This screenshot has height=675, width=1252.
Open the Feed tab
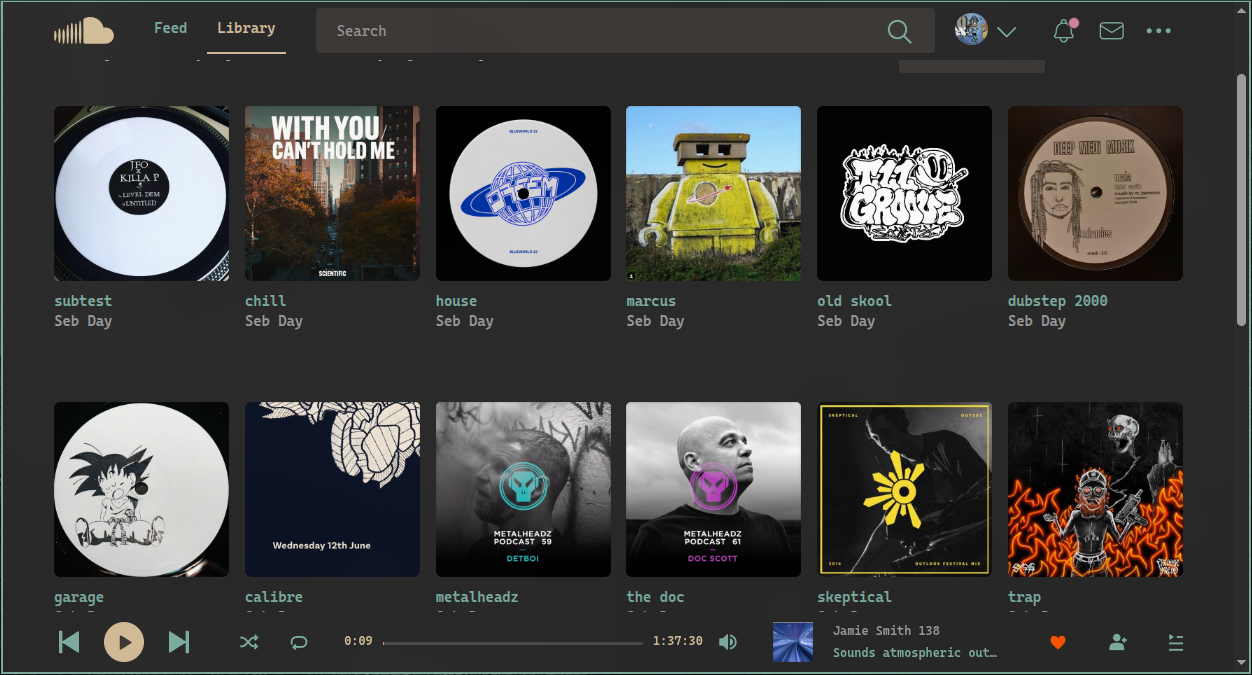[x=170, y=28]
